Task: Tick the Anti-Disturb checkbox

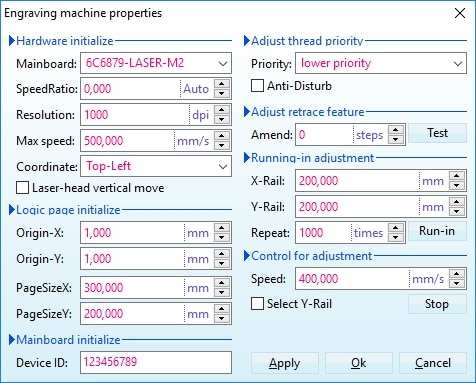Action: coord(257,86)
